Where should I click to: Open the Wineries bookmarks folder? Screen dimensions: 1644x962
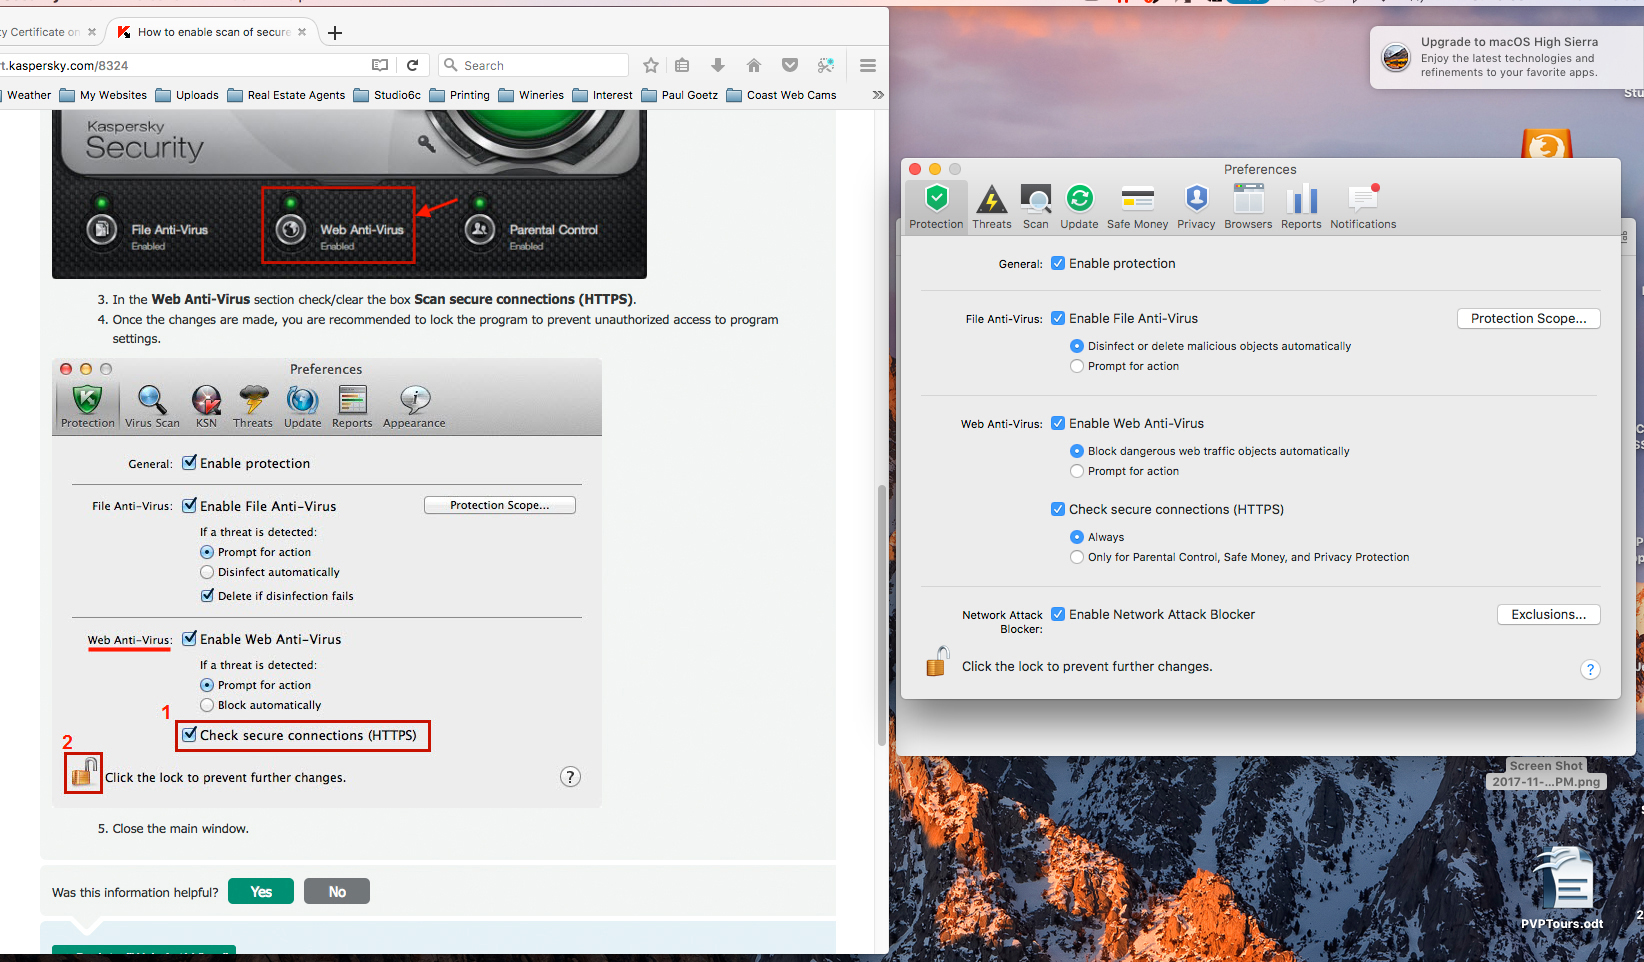coord(531,95)
